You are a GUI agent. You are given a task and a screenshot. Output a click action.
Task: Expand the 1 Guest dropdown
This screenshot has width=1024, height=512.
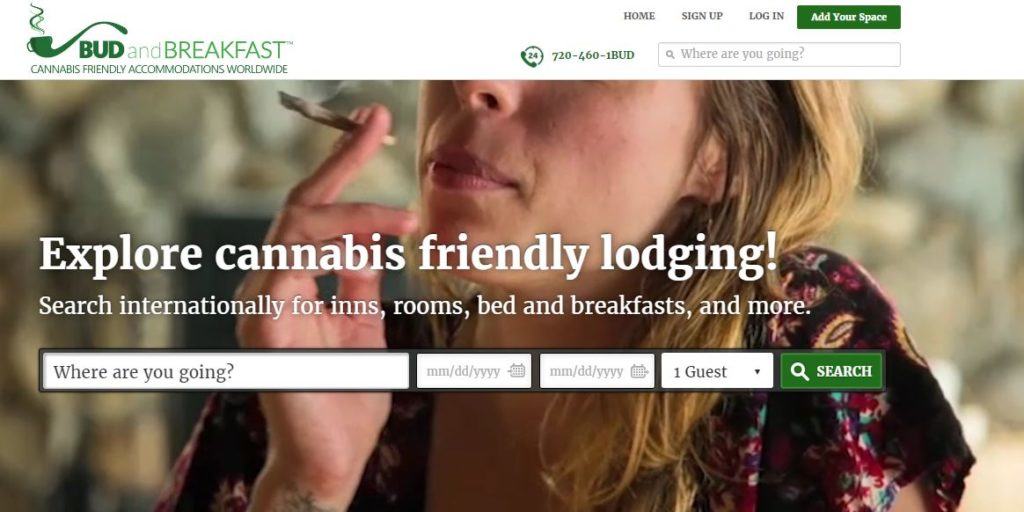pos(717,371)
